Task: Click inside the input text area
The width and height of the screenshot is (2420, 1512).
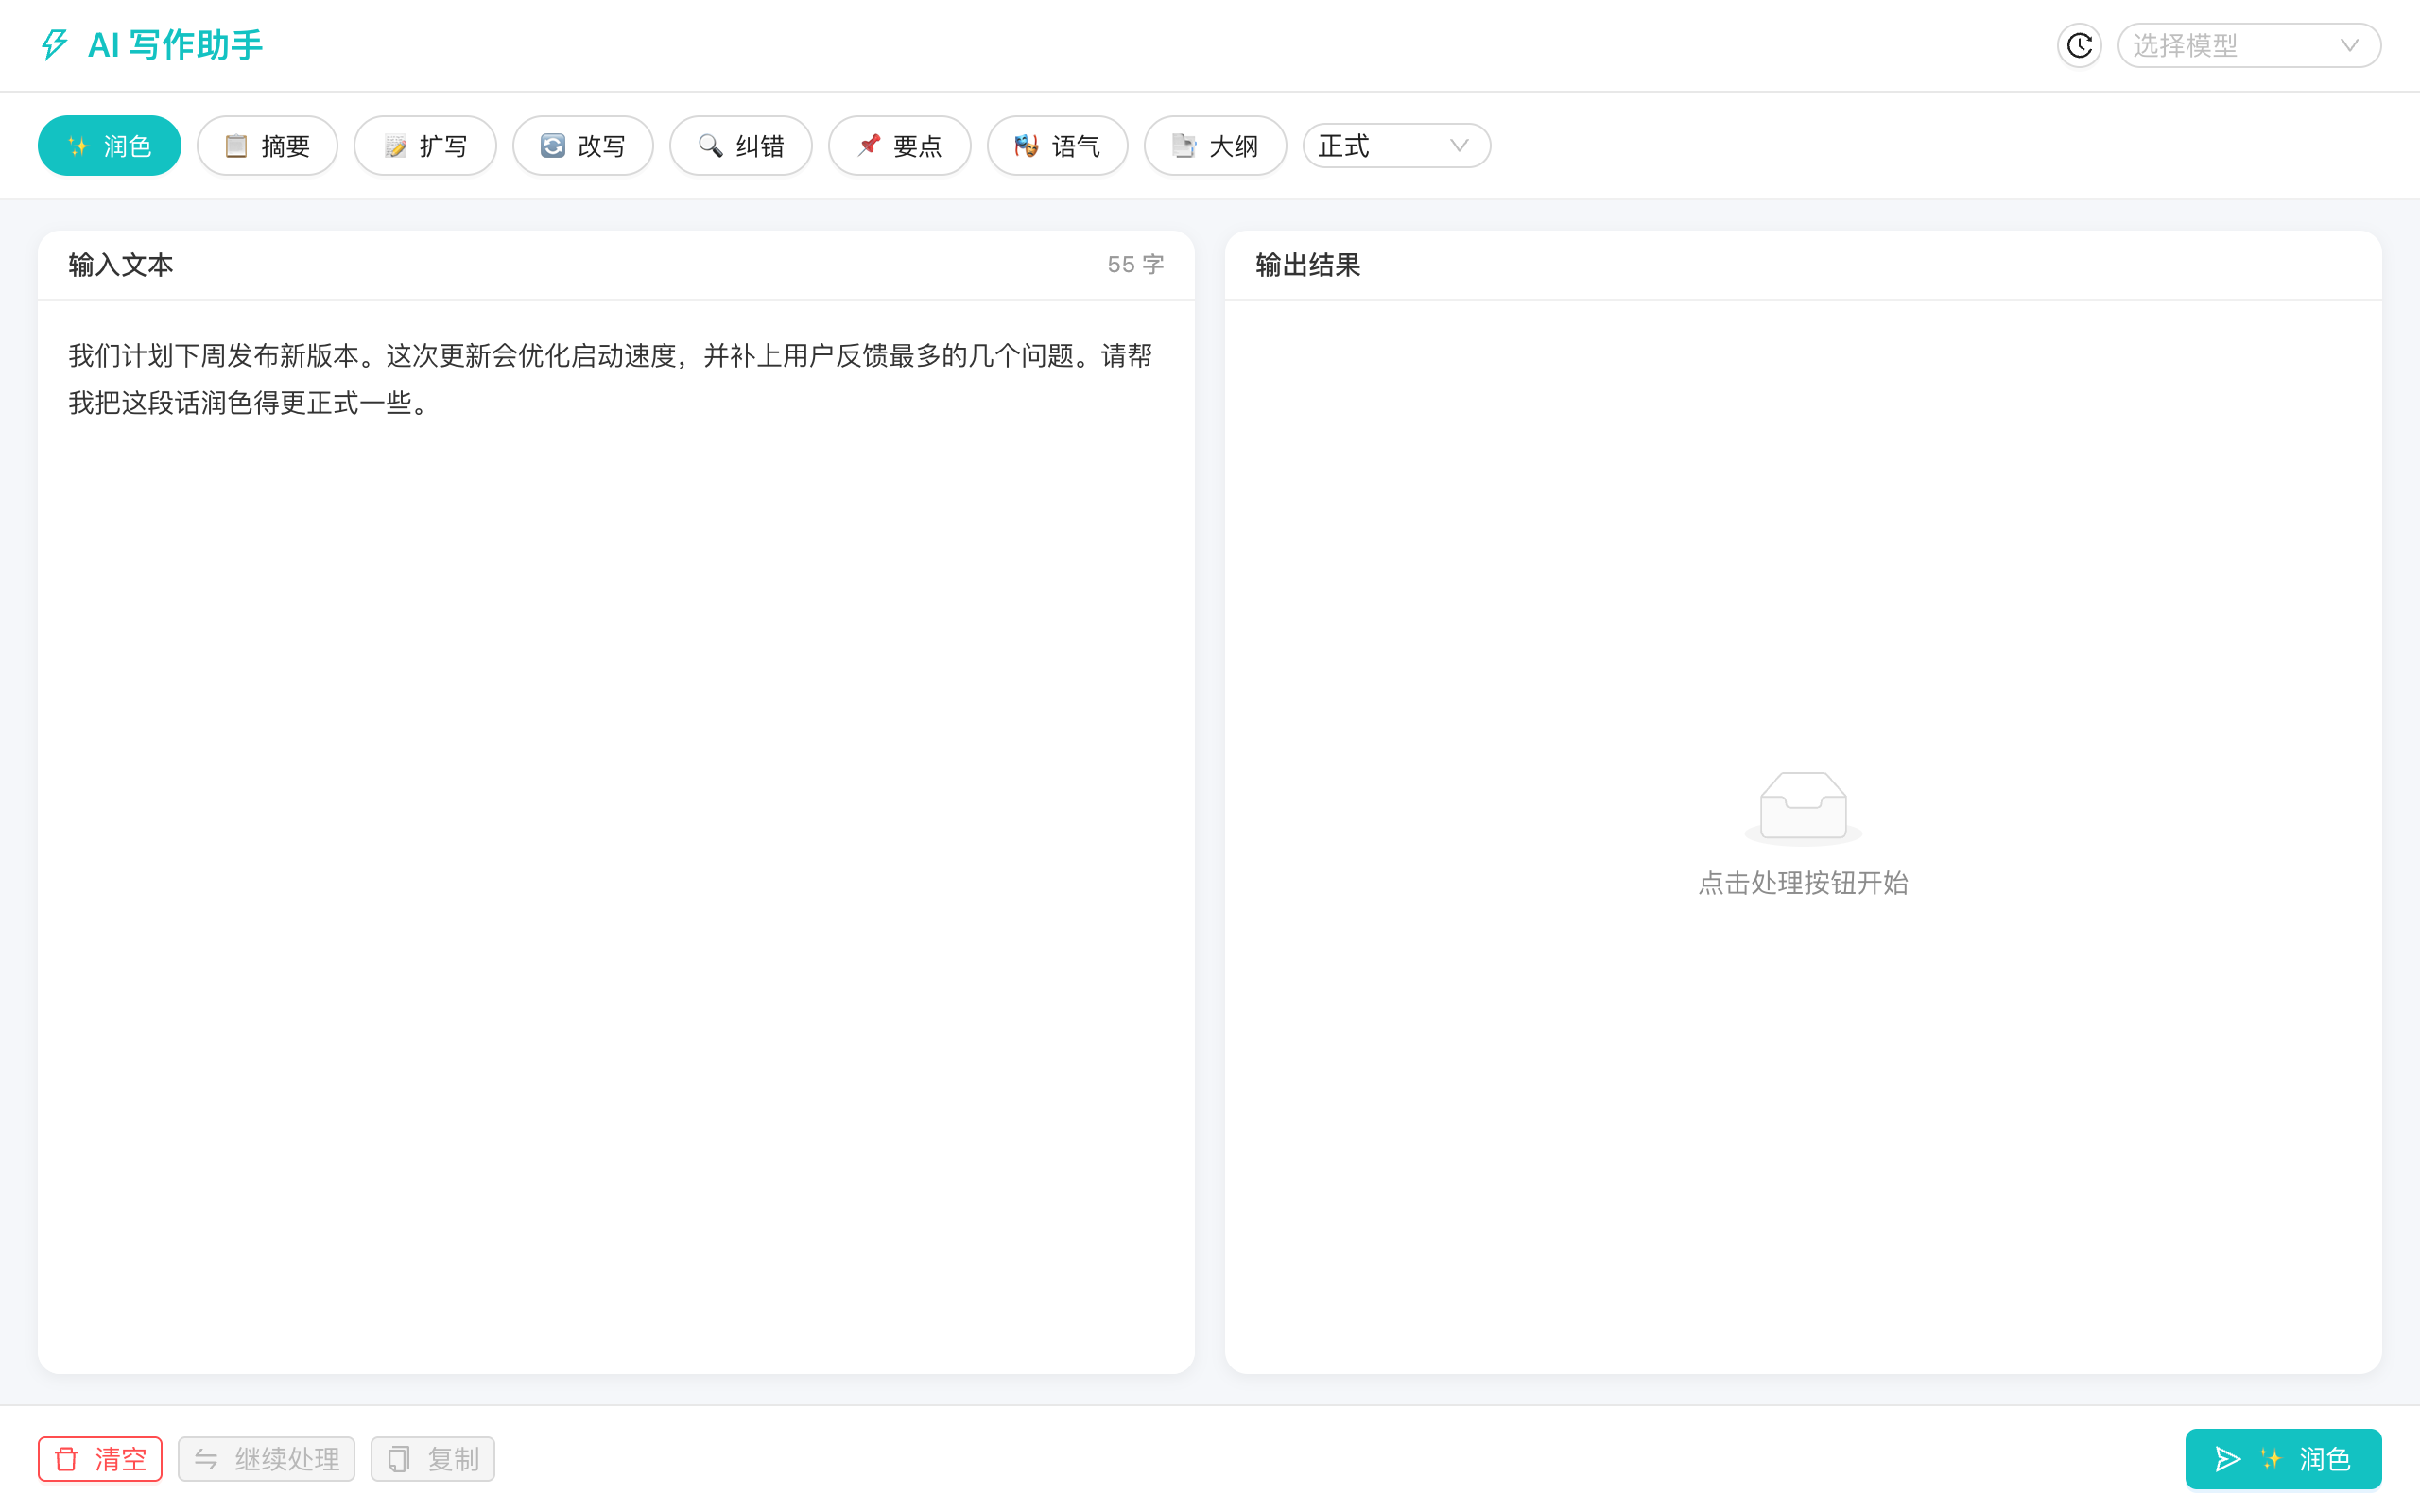Action: coord(616,836)
